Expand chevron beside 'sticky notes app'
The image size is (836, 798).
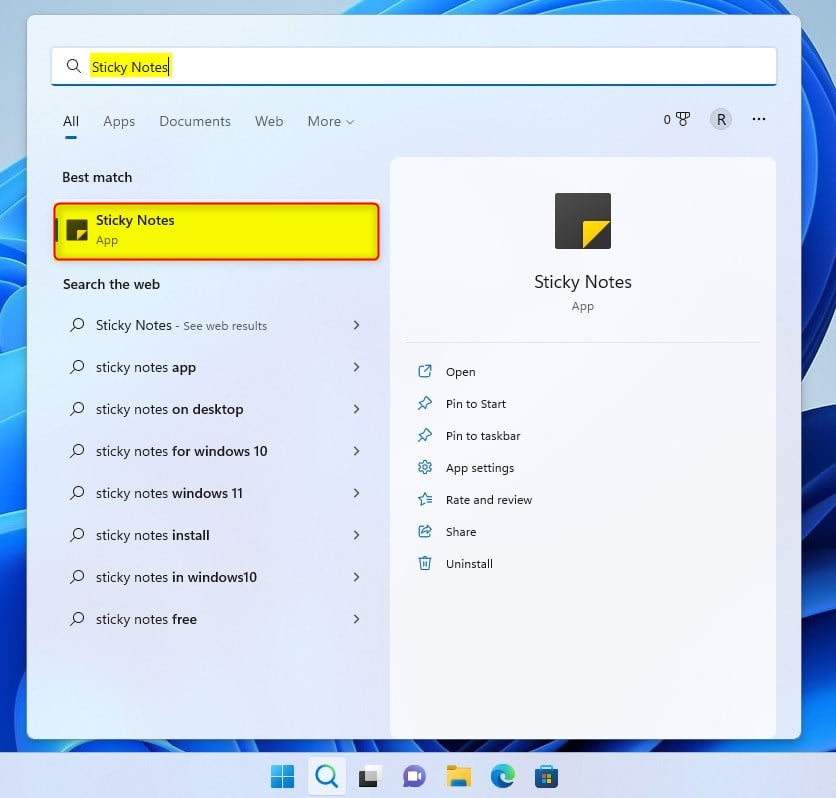click(x=357, y=367)
